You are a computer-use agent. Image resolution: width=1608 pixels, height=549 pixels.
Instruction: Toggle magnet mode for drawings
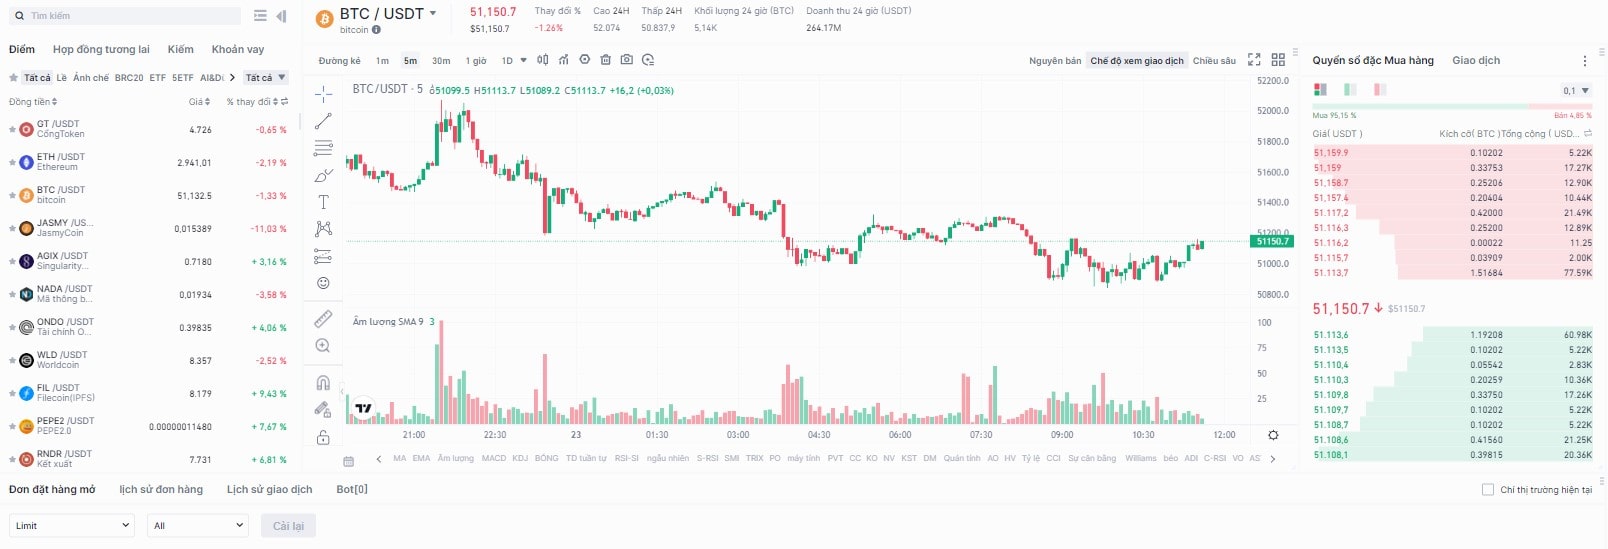coord(323,382)
